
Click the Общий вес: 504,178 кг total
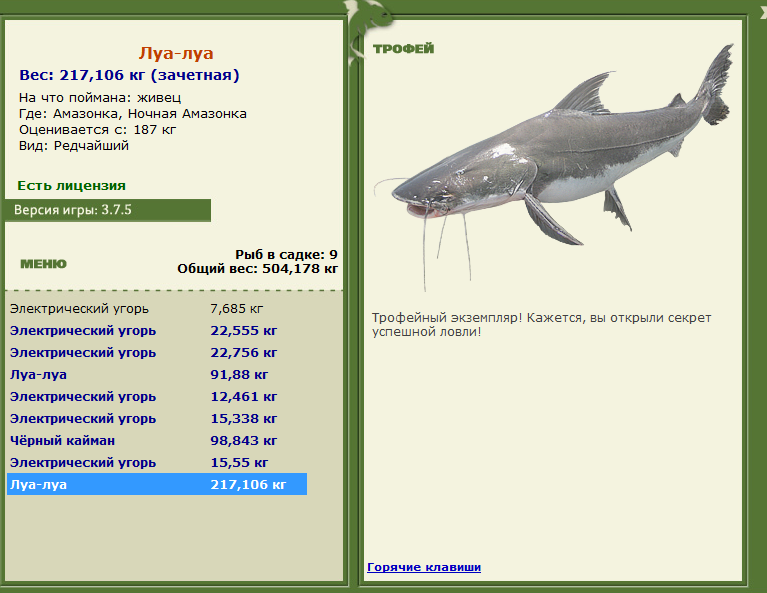coord(257,269)
